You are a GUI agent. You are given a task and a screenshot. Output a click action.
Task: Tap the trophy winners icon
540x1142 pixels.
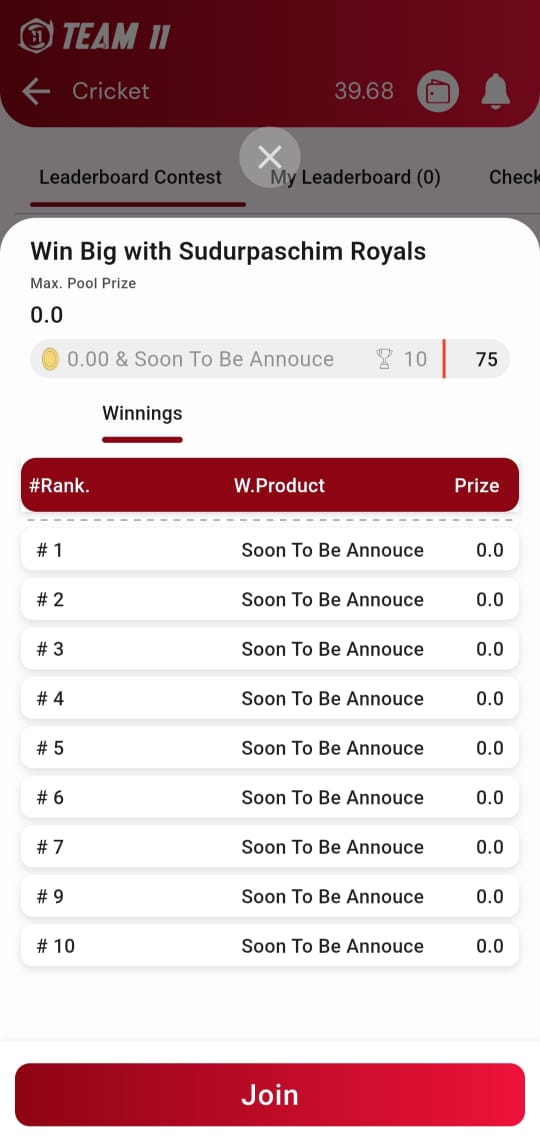click(x=384, y=359)
